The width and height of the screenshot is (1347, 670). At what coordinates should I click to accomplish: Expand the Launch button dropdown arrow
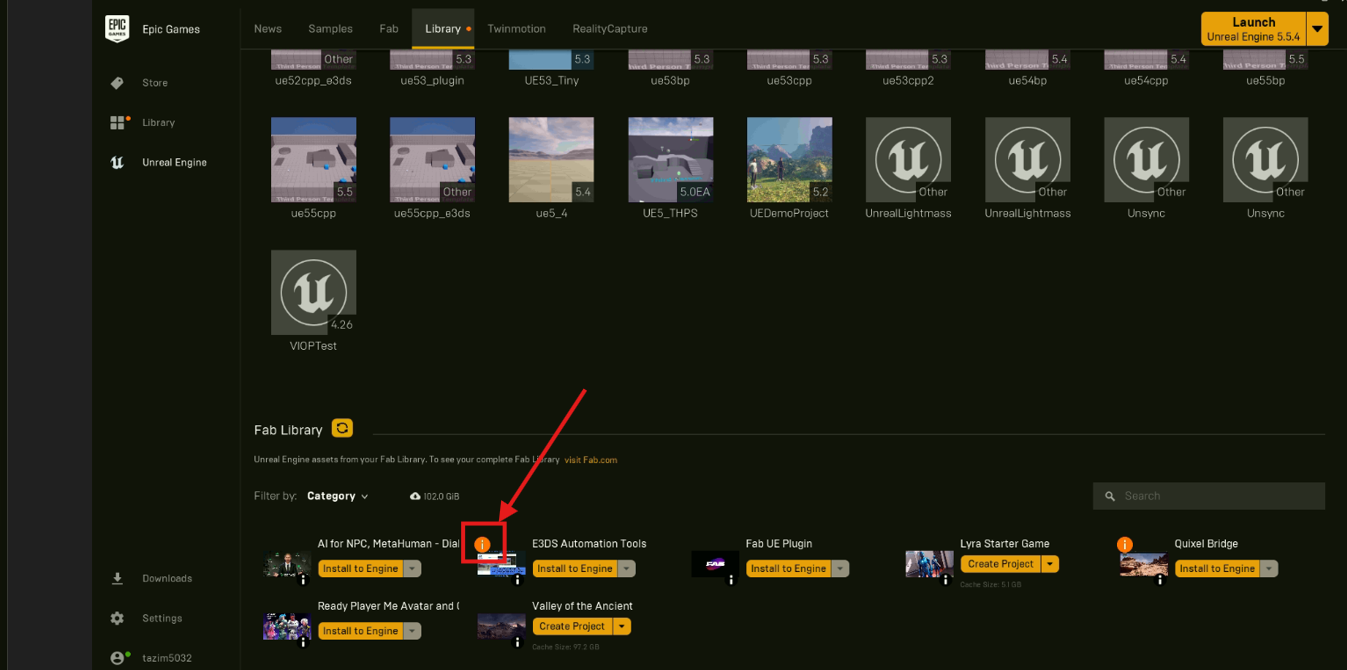(1317, 29)
